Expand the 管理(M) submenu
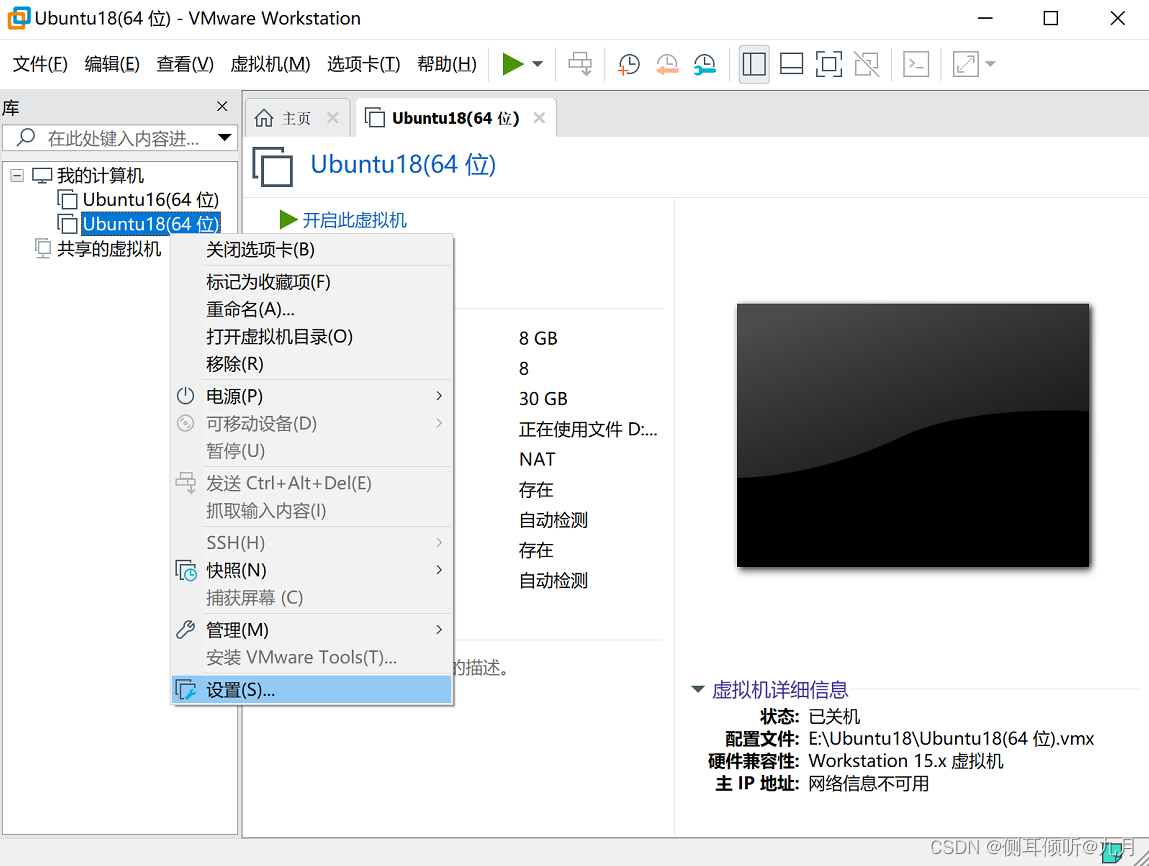This screenshot has width=1149, height=866. coord(311,630)
